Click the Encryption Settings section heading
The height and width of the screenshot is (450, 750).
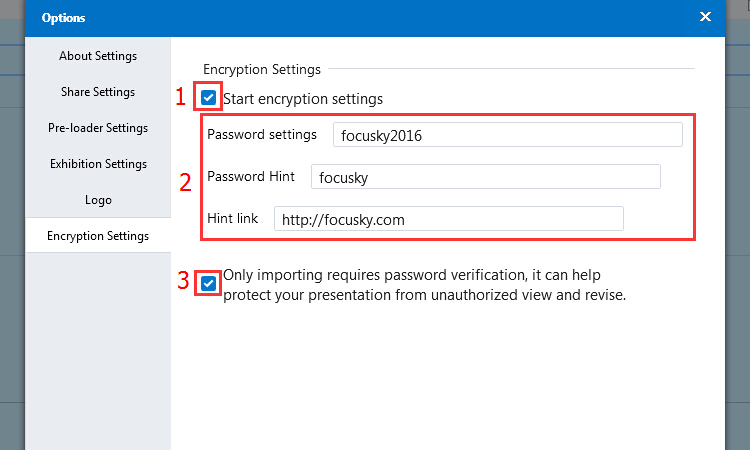(x=262, y=70)
